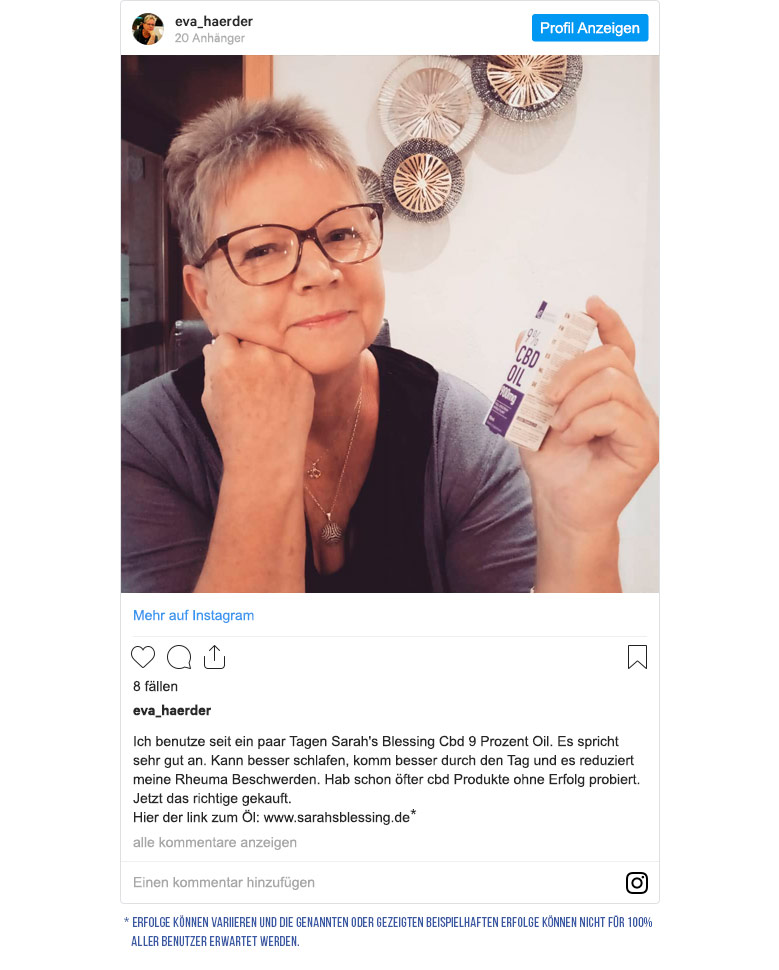779x970 pixels.
Task: Tap the share upload icon
Action: pos(214,657)
